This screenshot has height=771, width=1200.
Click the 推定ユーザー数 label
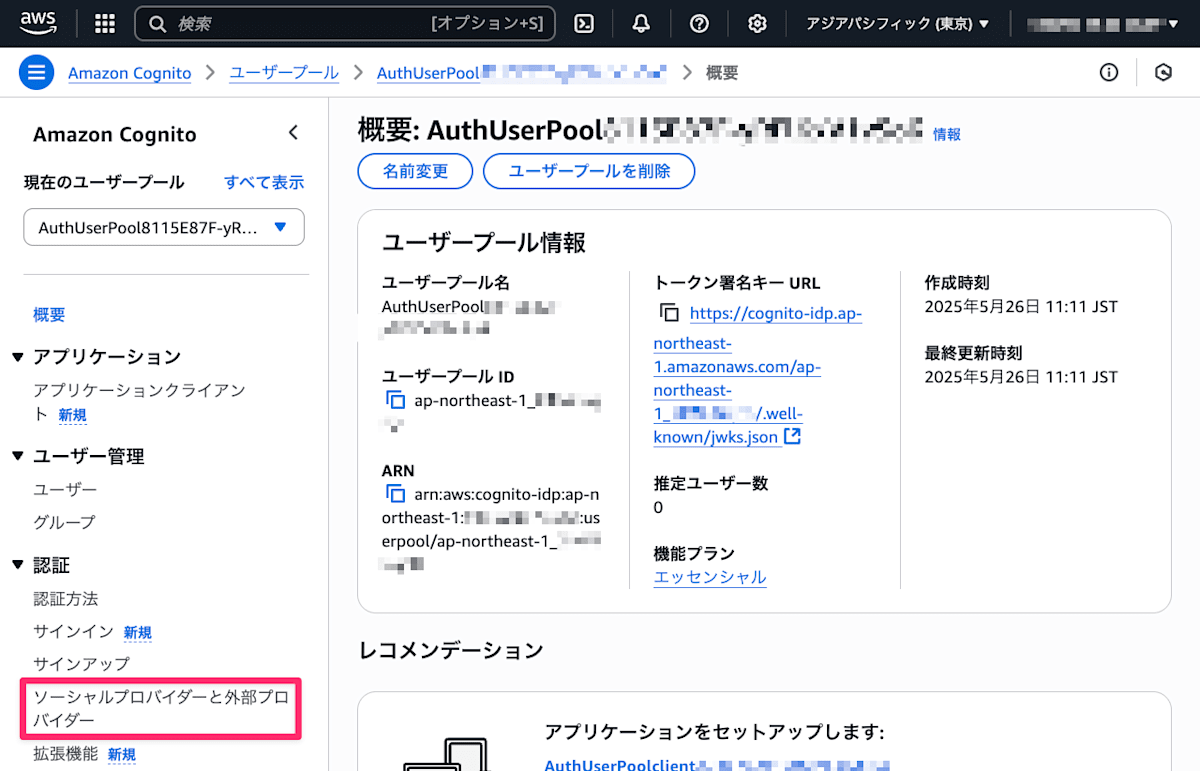pos(711,483)
